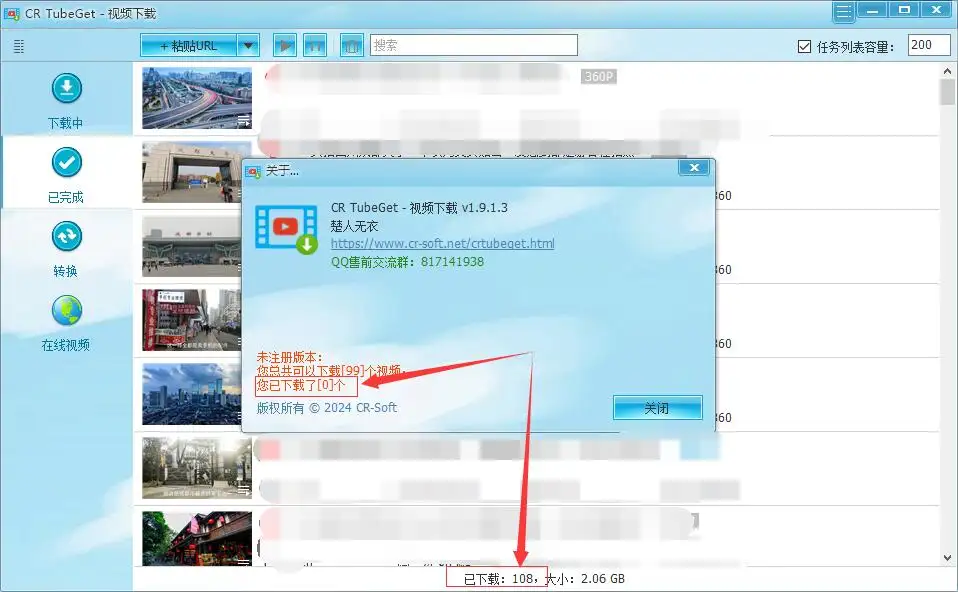Click the large TubeGet logo in About dialog
Viewport: 958px width, 592px height.
click(x=287, y=229)
